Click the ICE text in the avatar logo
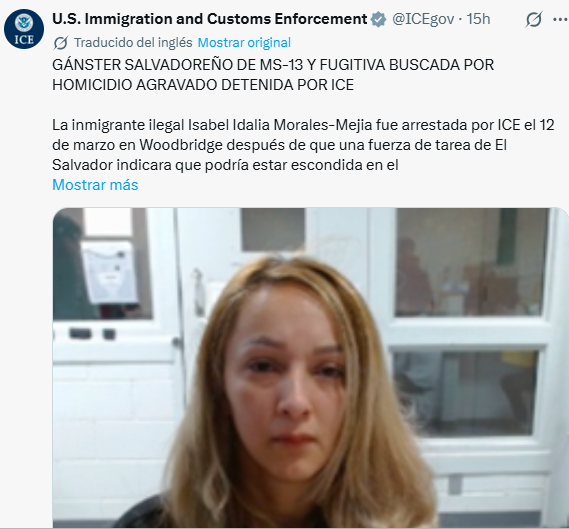569x529 pixels. pyautogui.click(x=24, y=39)
